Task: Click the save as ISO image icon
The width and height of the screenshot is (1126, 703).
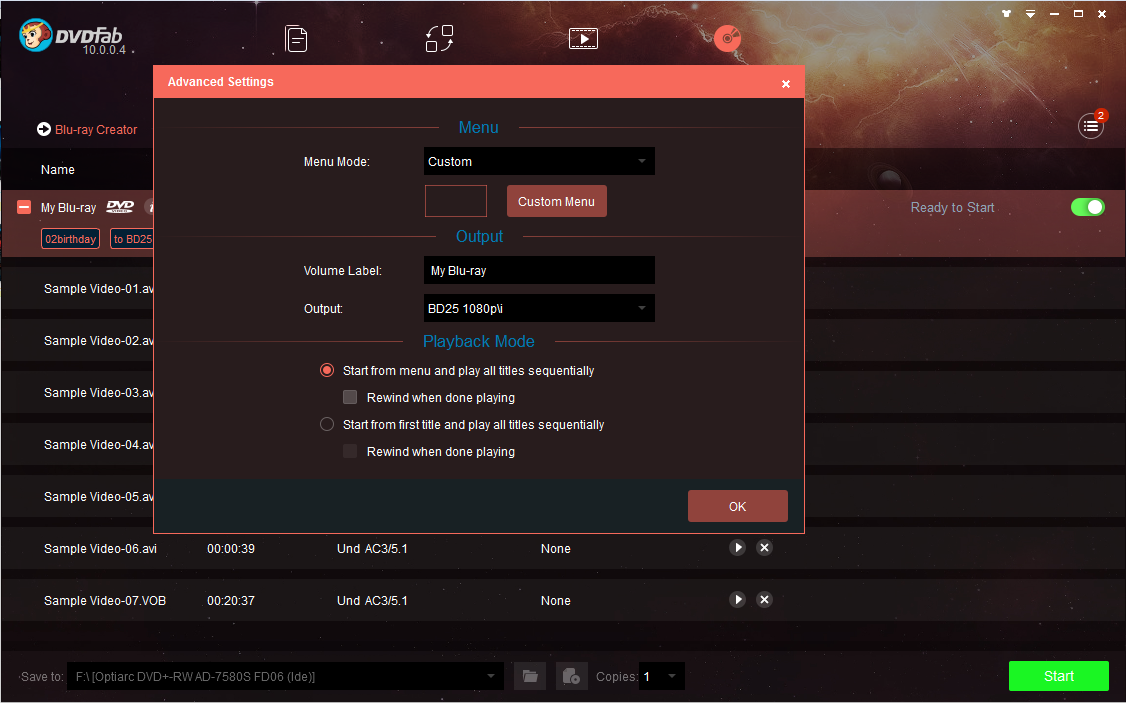Action: pos(570,677)
